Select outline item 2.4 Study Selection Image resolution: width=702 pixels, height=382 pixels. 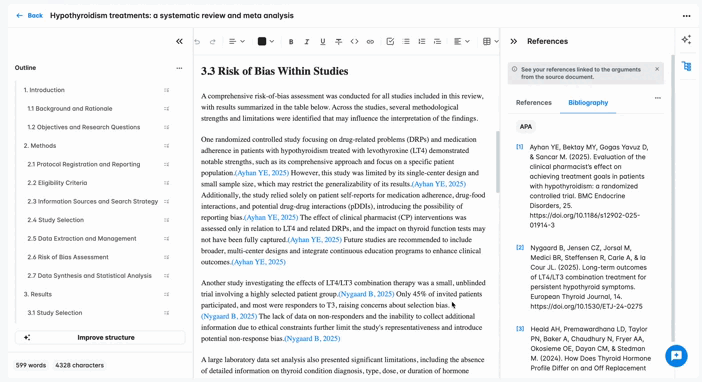coord(56,220)
